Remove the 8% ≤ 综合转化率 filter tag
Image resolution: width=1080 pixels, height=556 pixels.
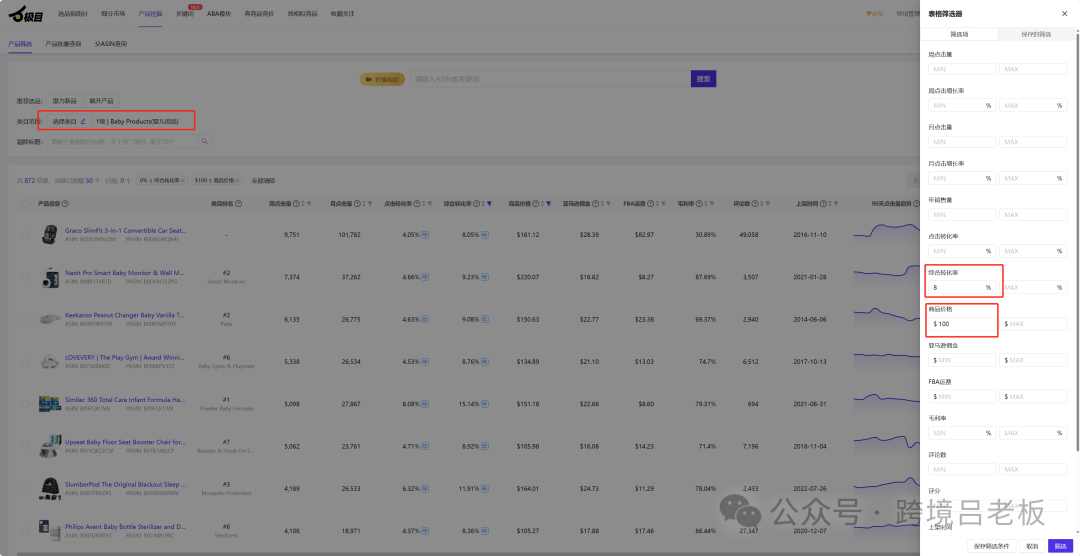pyautogui.click(x=184, y=181)
